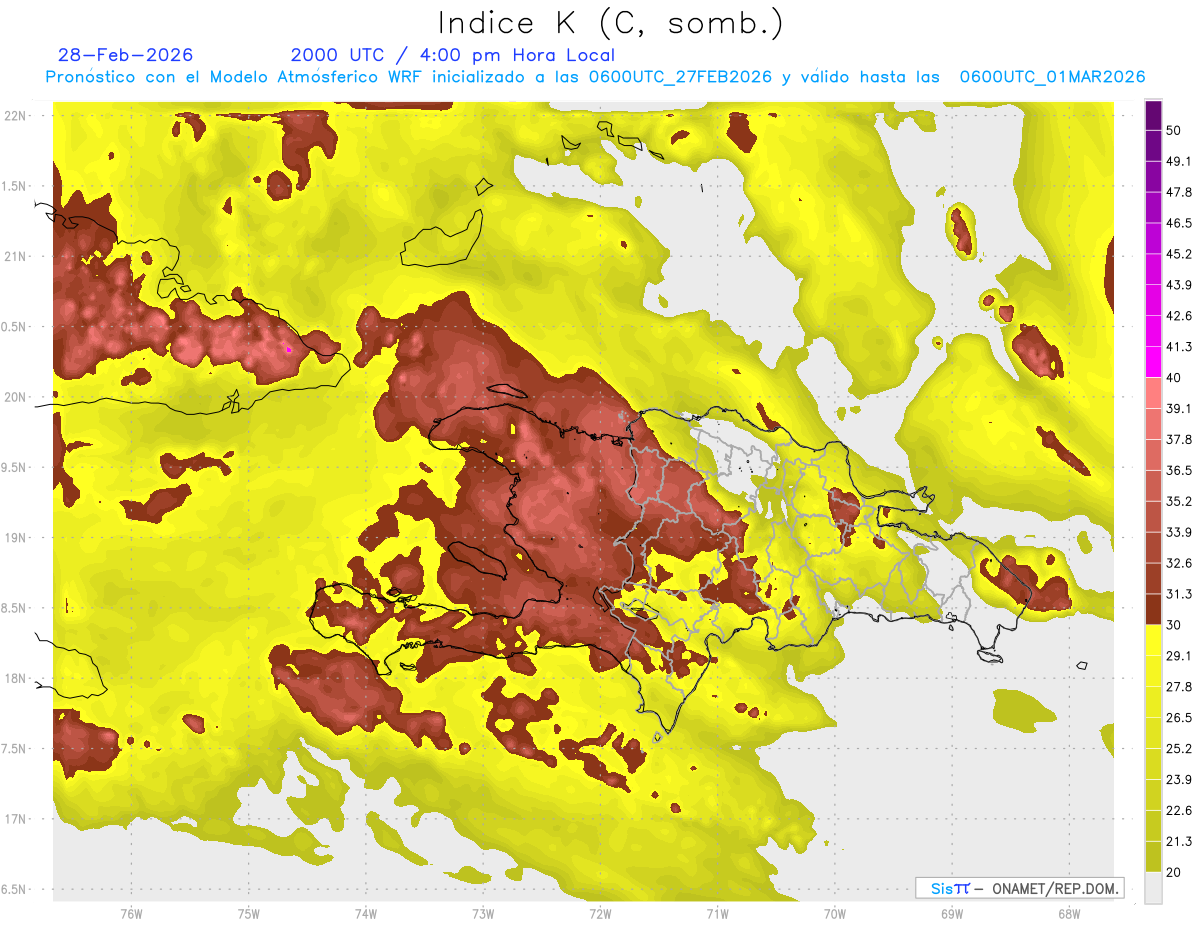Click the magenta legend swatch between 40 and 41.3
1200x927 pixels.
pyautogui.click(x=1153, y=361)
